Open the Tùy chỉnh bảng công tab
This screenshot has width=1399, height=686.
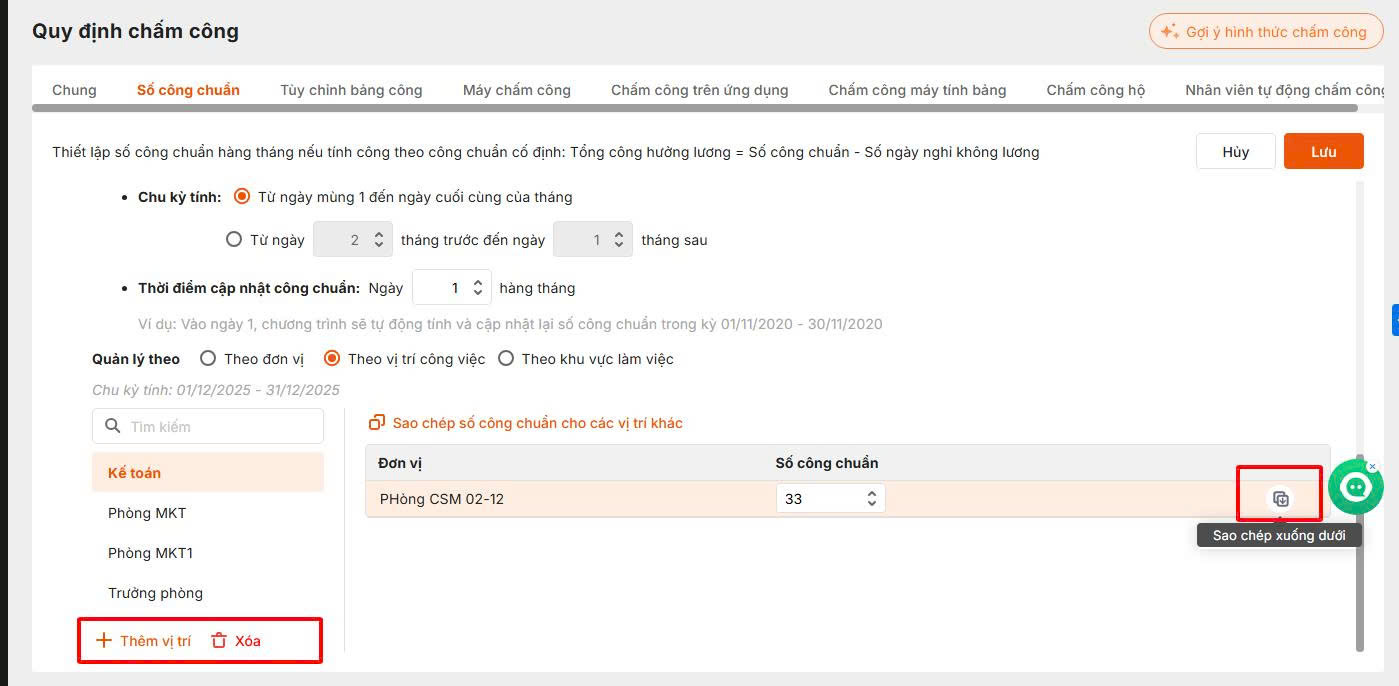tap(351, 90)
